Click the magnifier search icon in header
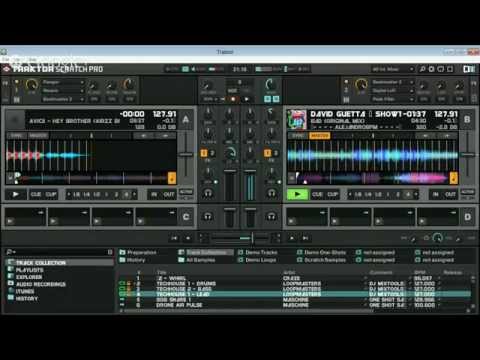The image size is (480, 360). pyautogui.click(x=422, y=69)
